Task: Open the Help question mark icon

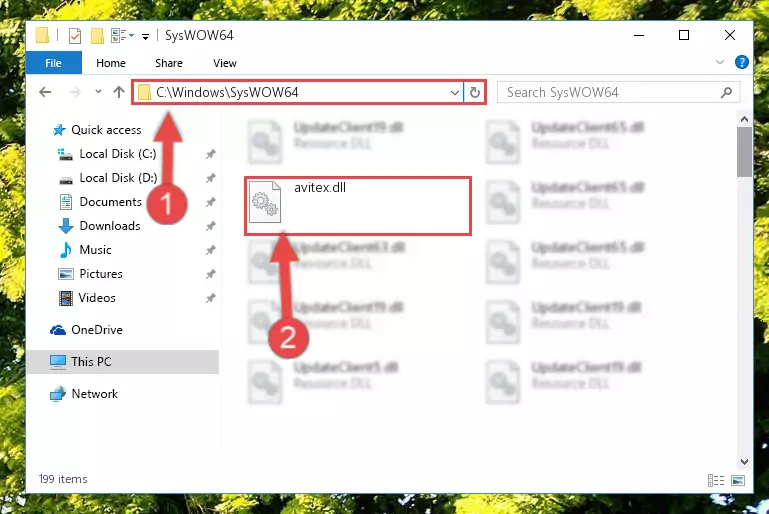Action: (x=742, y=62)
